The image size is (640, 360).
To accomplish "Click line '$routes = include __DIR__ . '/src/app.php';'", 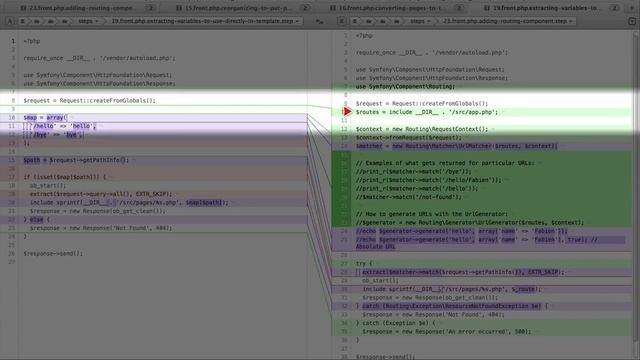I will click(x=427, y=112).
